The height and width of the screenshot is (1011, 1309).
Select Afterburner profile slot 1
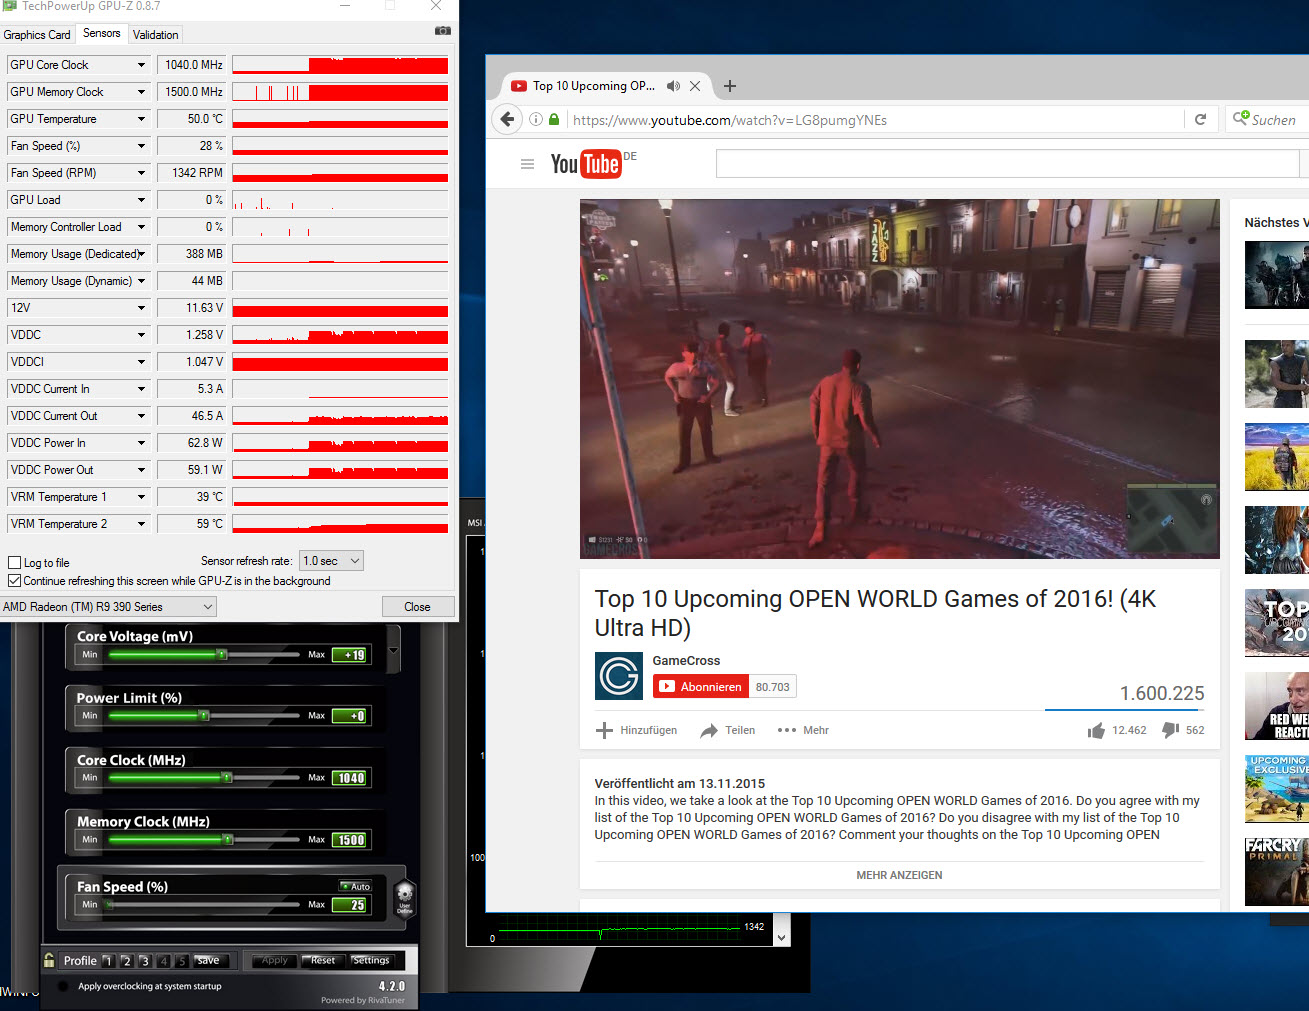[108, 961]
